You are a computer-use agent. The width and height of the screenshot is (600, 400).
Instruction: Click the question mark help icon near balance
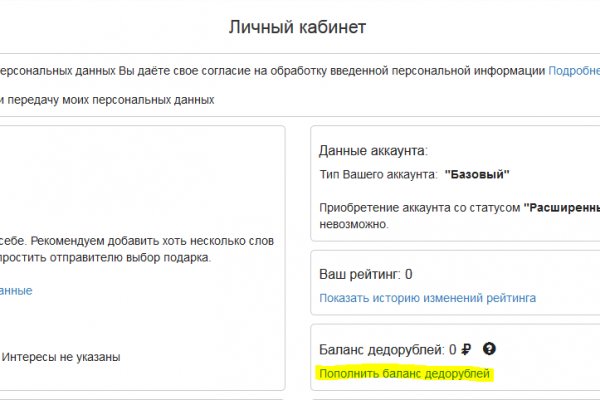tap(489, 350)
